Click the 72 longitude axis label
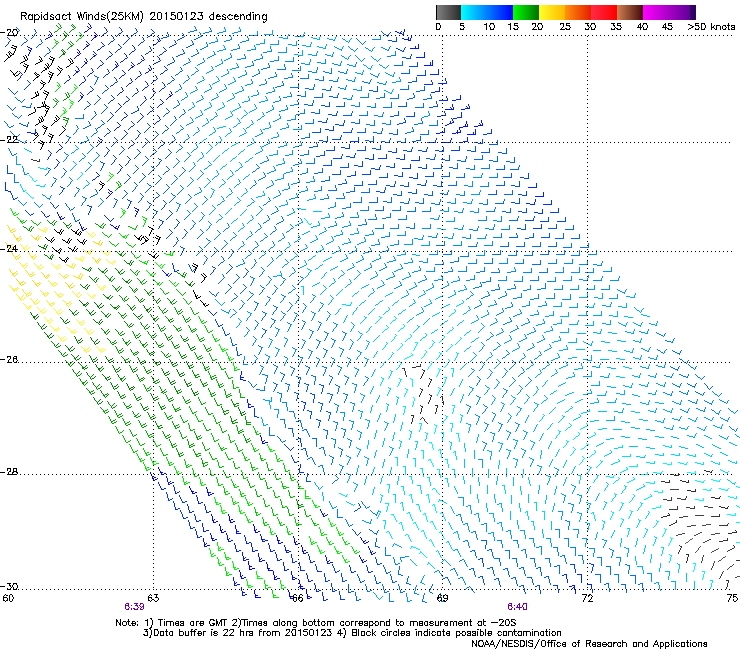Image resolution: width=740 pixels, height=650 pixels. click(587, 599)
